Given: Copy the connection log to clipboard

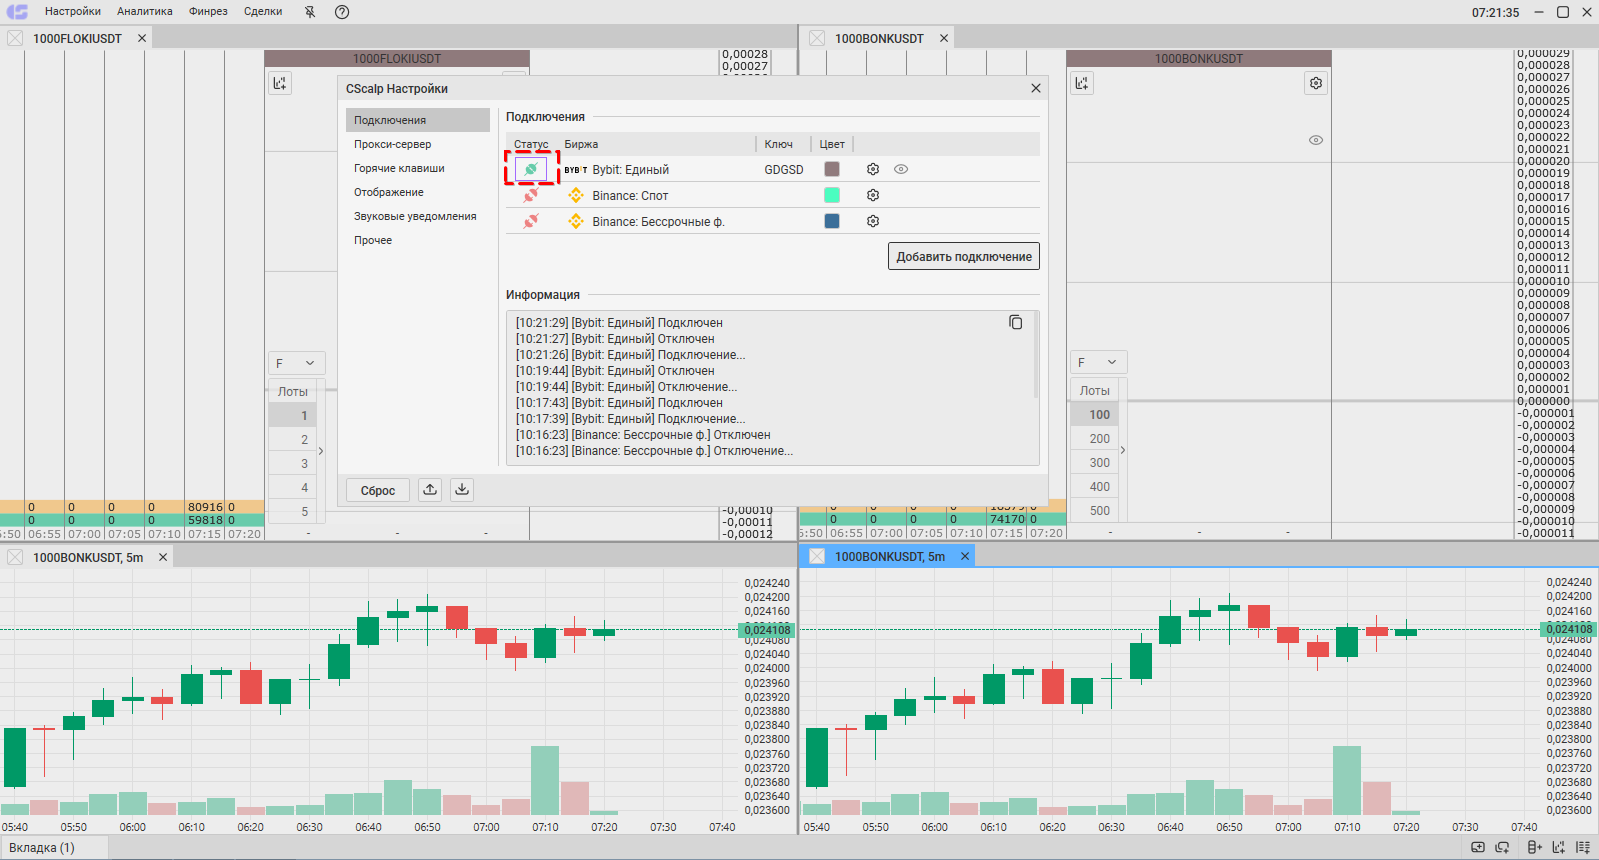Looking at the screenshot, I should [x=1015, y=322].
